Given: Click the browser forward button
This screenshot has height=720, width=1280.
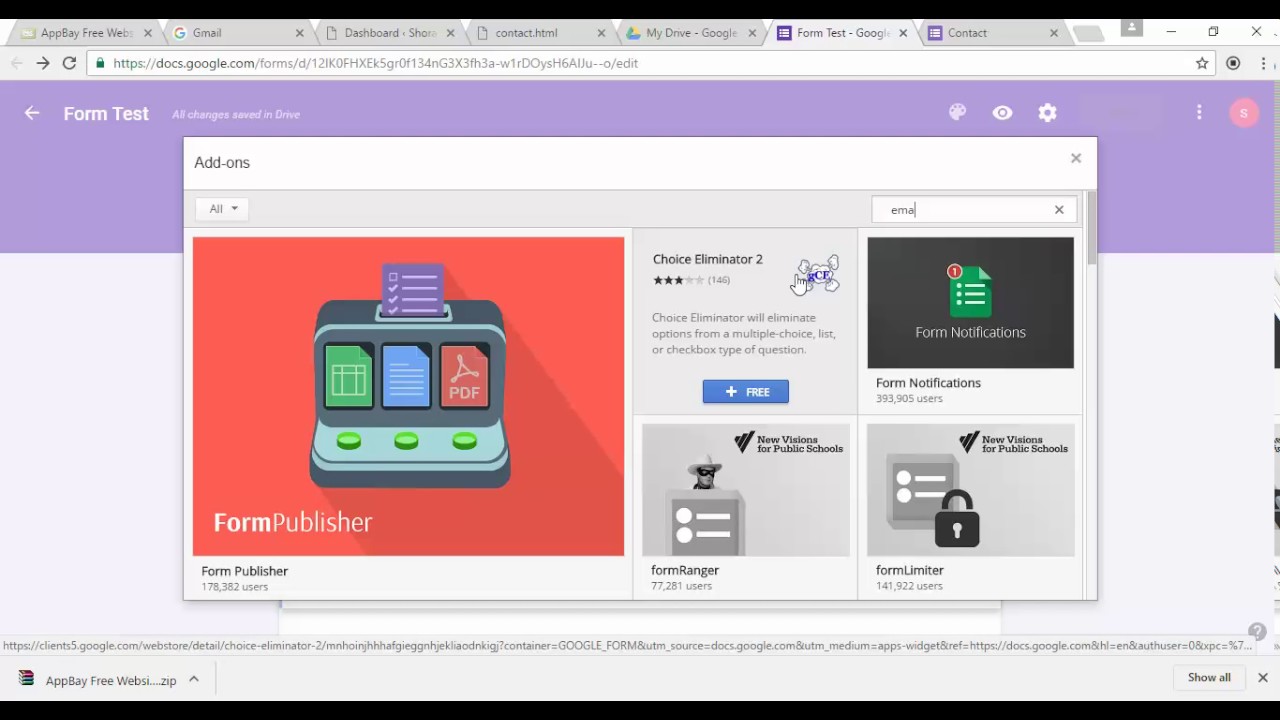Looking at the screenshot, I should coord(42,63).
